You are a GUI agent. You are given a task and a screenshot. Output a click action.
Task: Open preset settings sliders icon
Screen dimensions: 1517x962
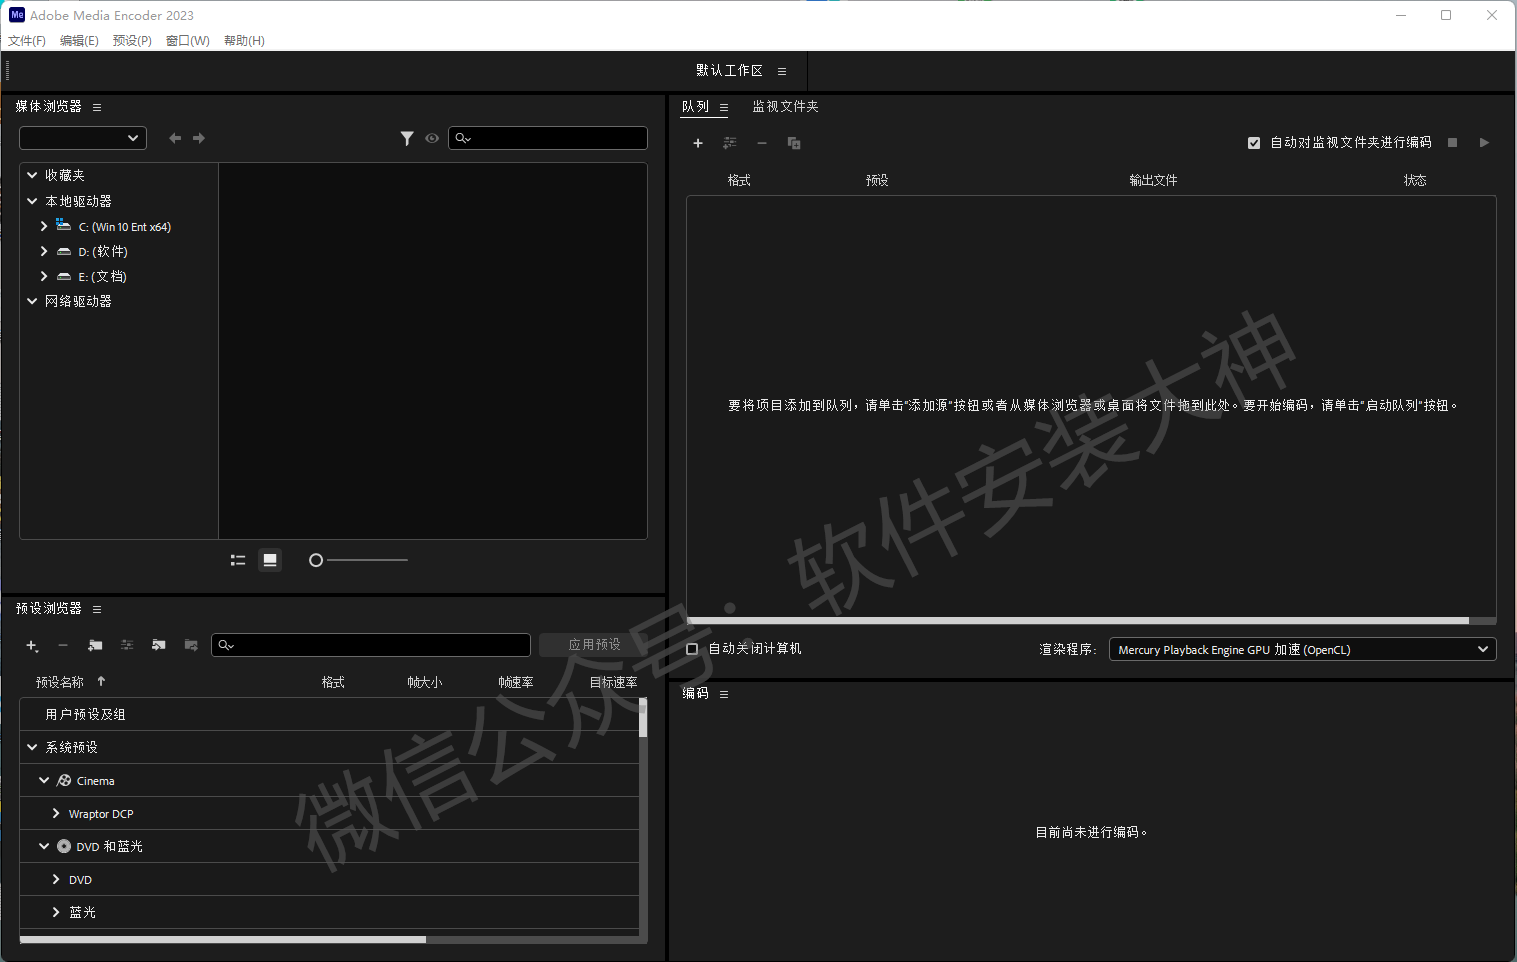(127, 646)
